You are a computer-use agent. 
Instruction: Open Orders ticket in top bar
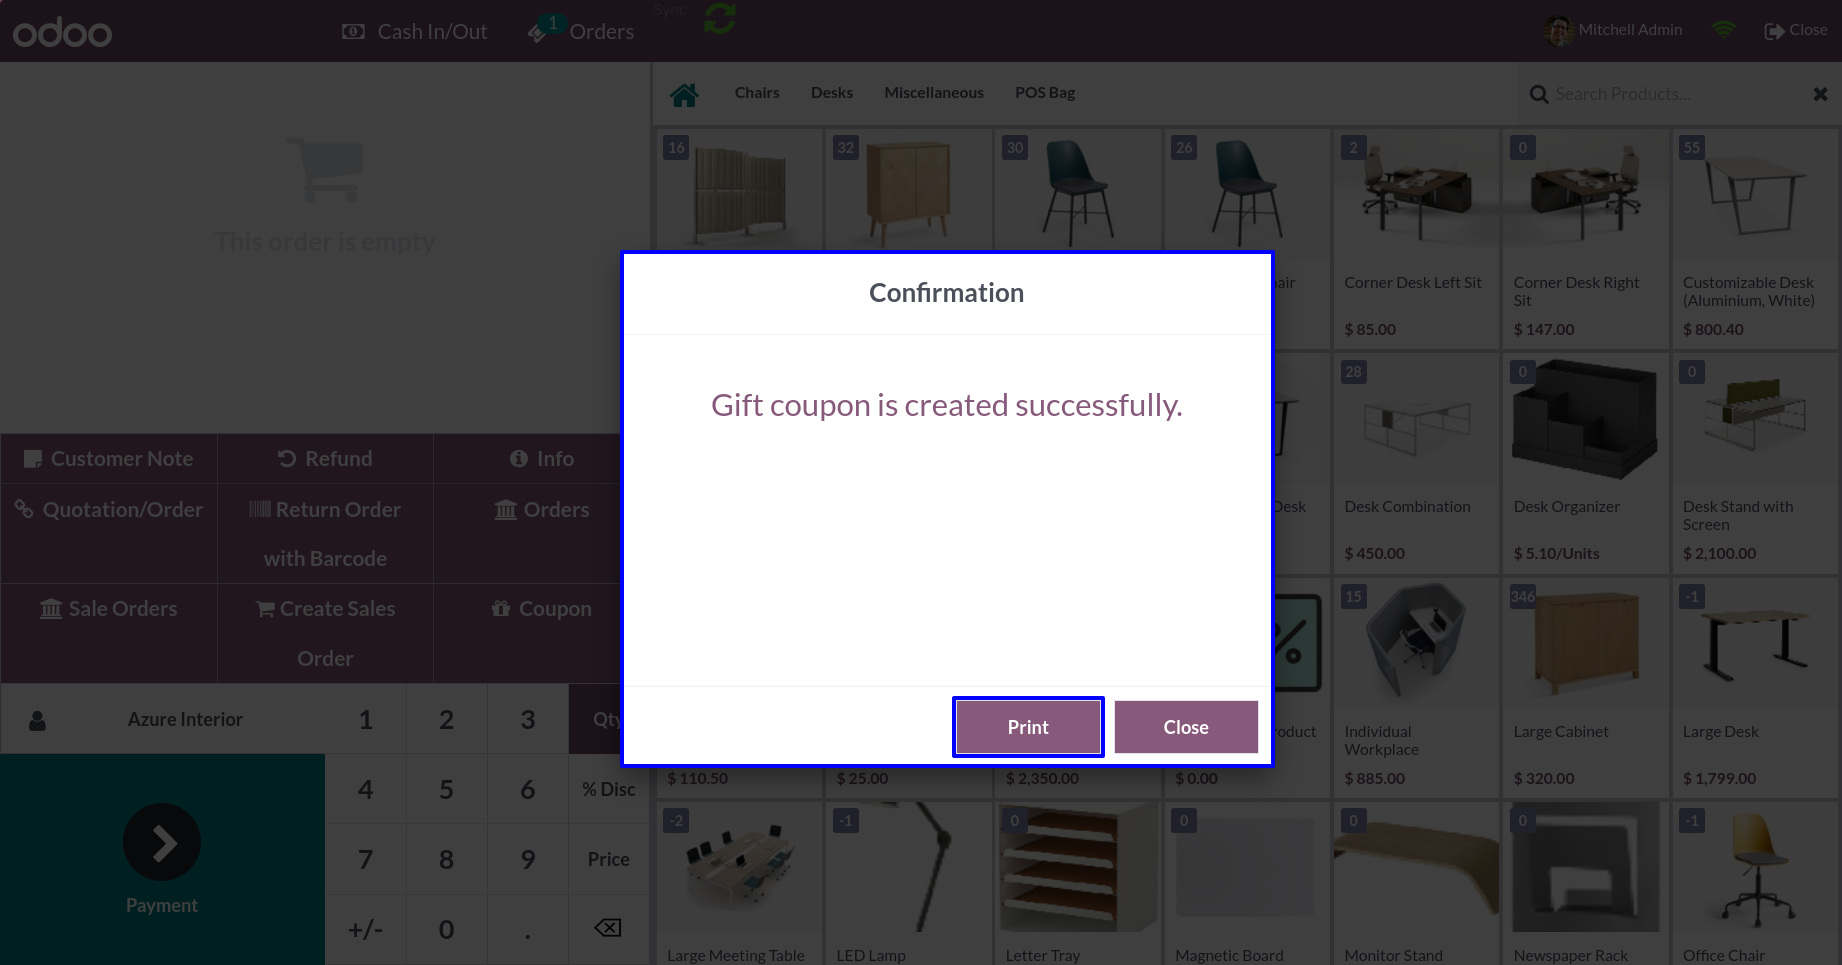pyautogui.click(x=581, y=30)
